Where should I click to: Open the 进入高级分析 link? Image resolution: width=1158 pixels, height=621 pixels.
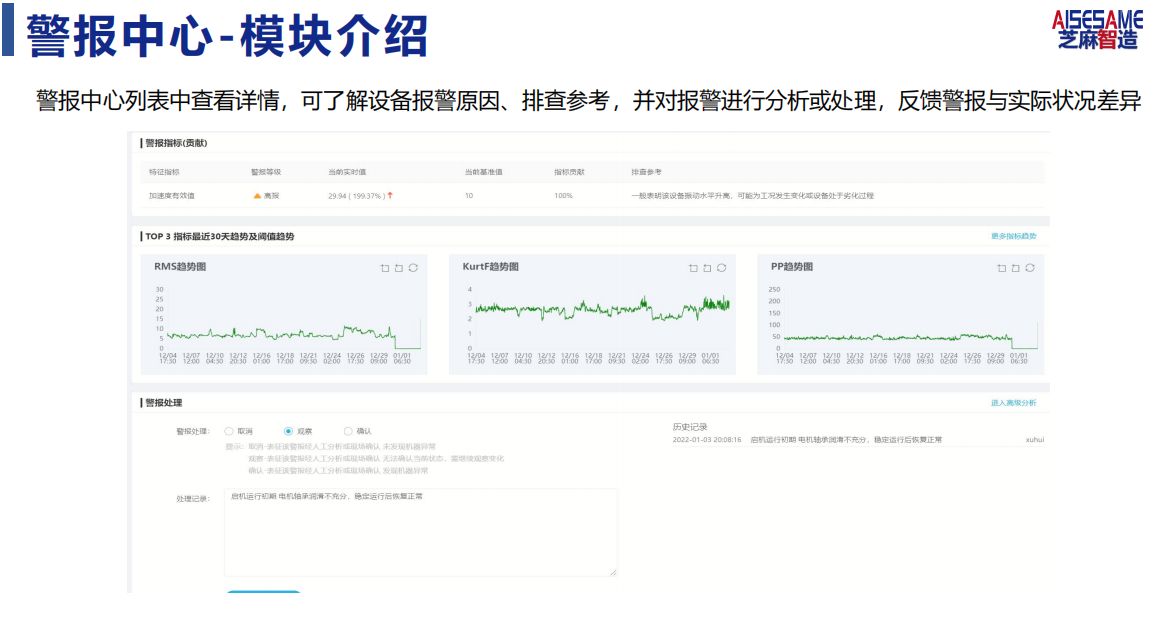point(1013,402)
